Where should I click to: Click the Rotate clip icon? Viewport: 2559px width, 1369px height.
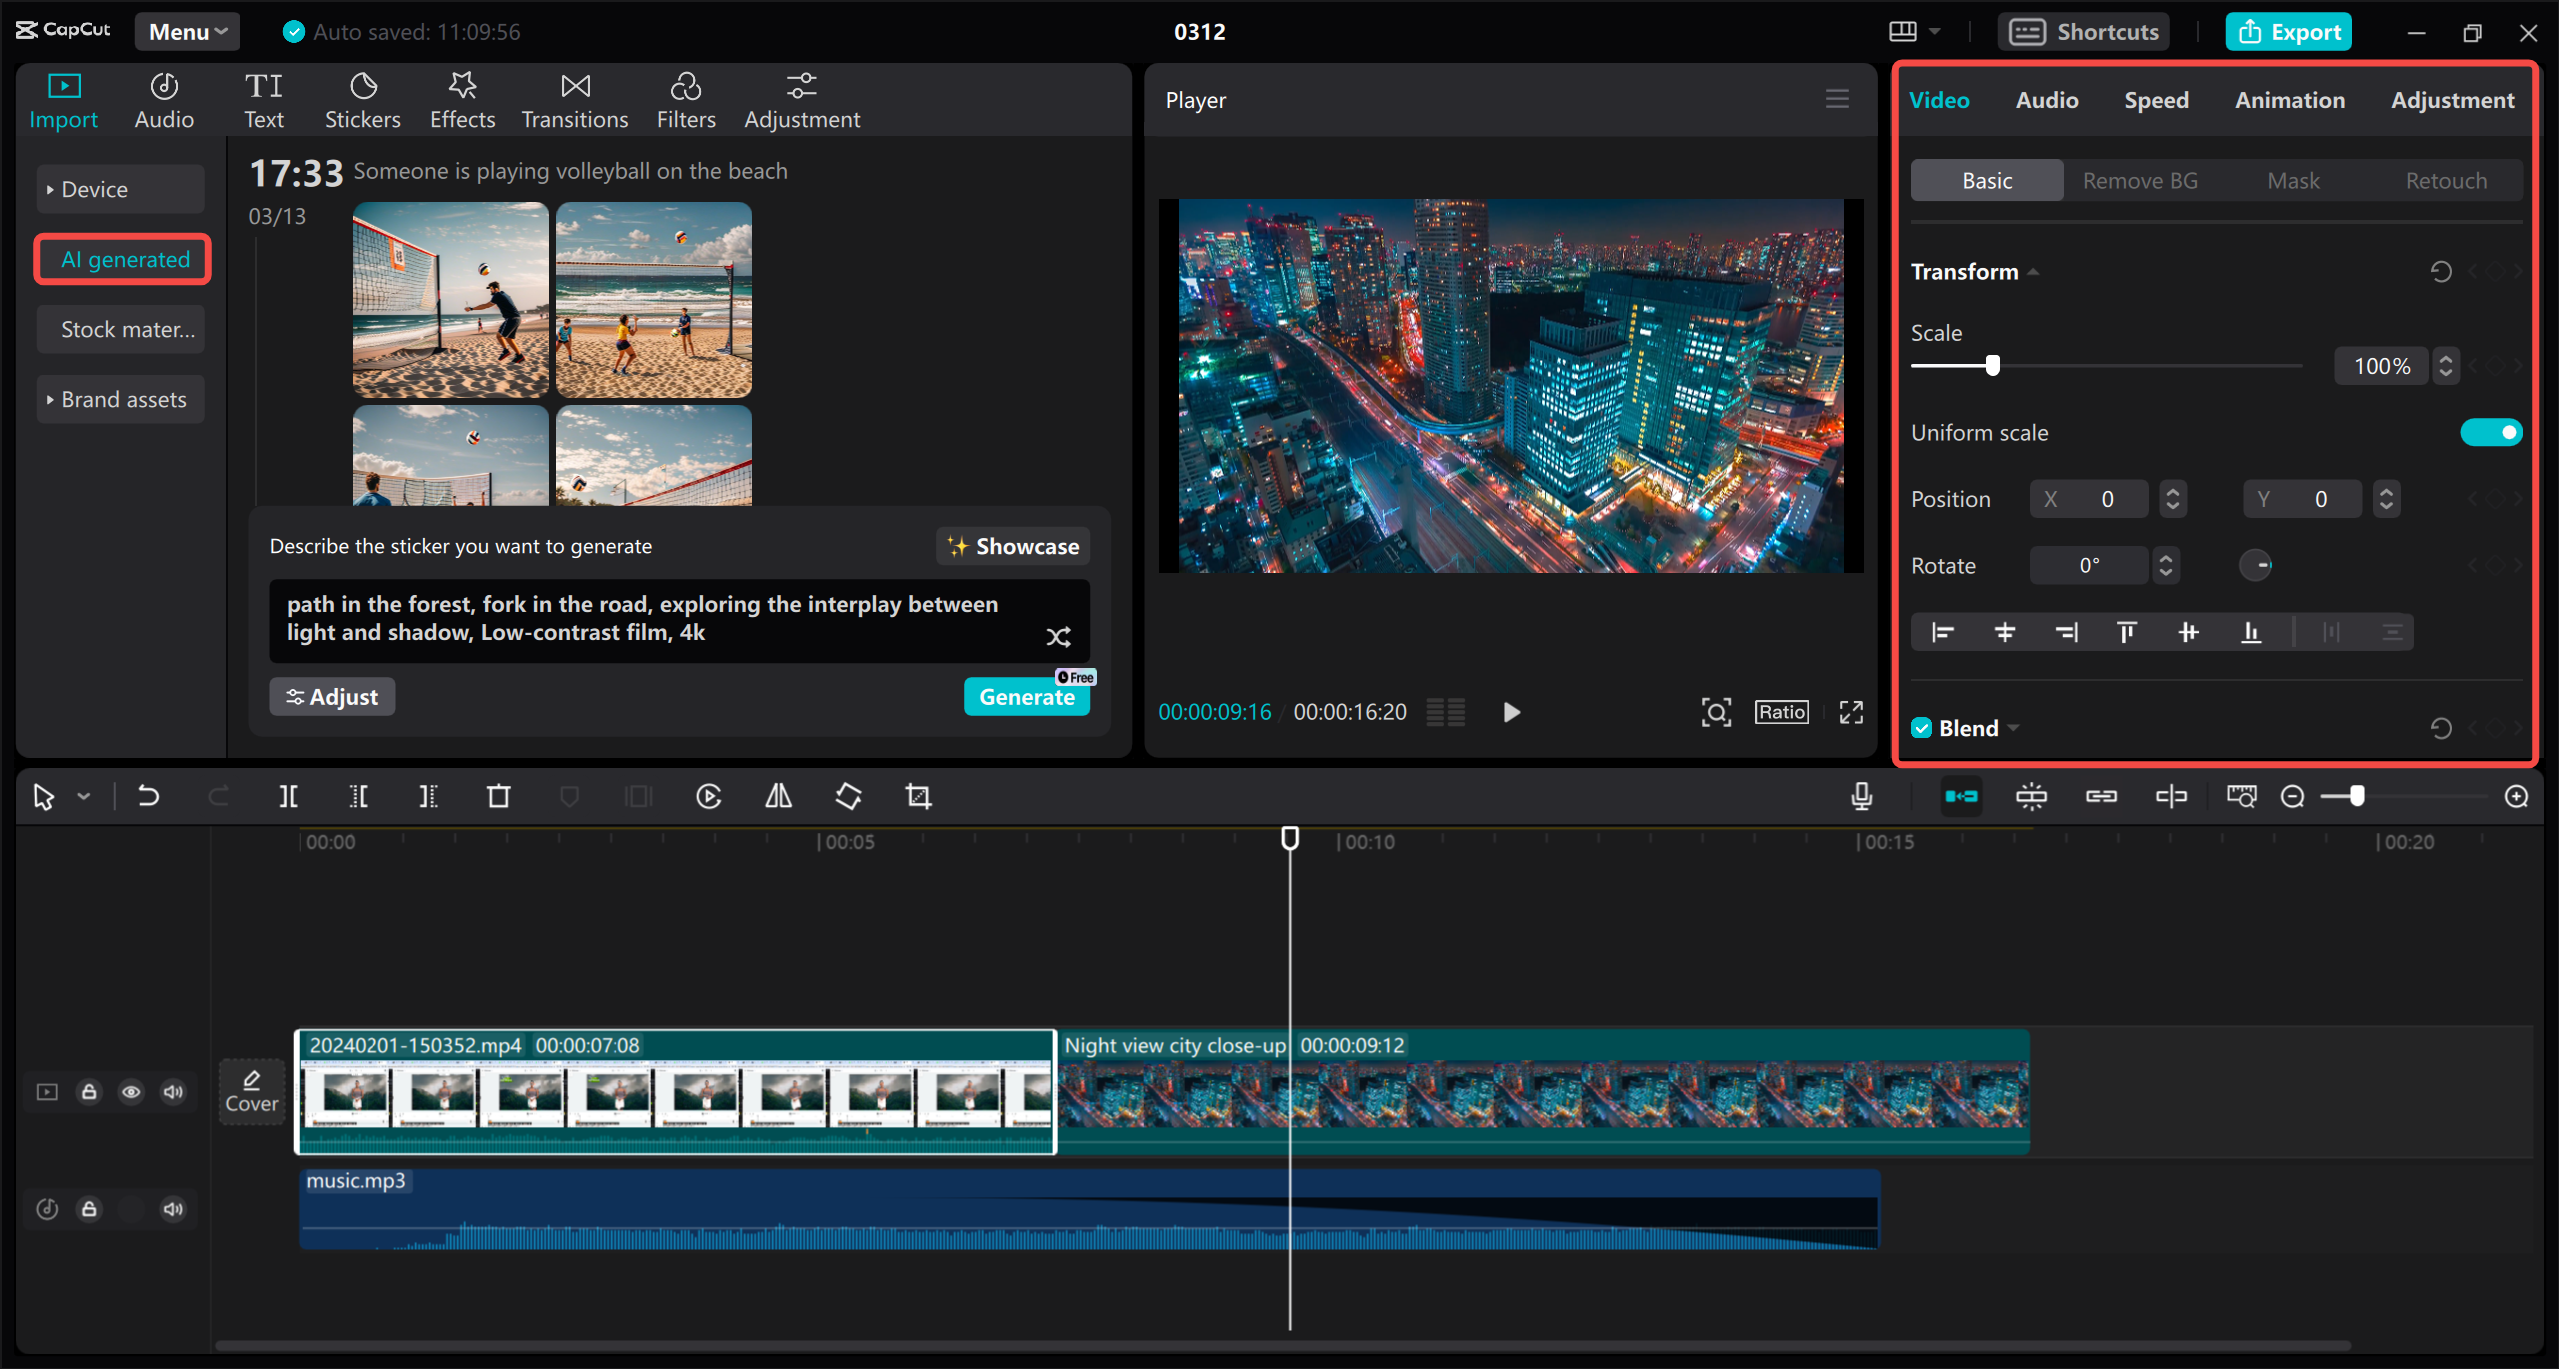pos(847,796)
